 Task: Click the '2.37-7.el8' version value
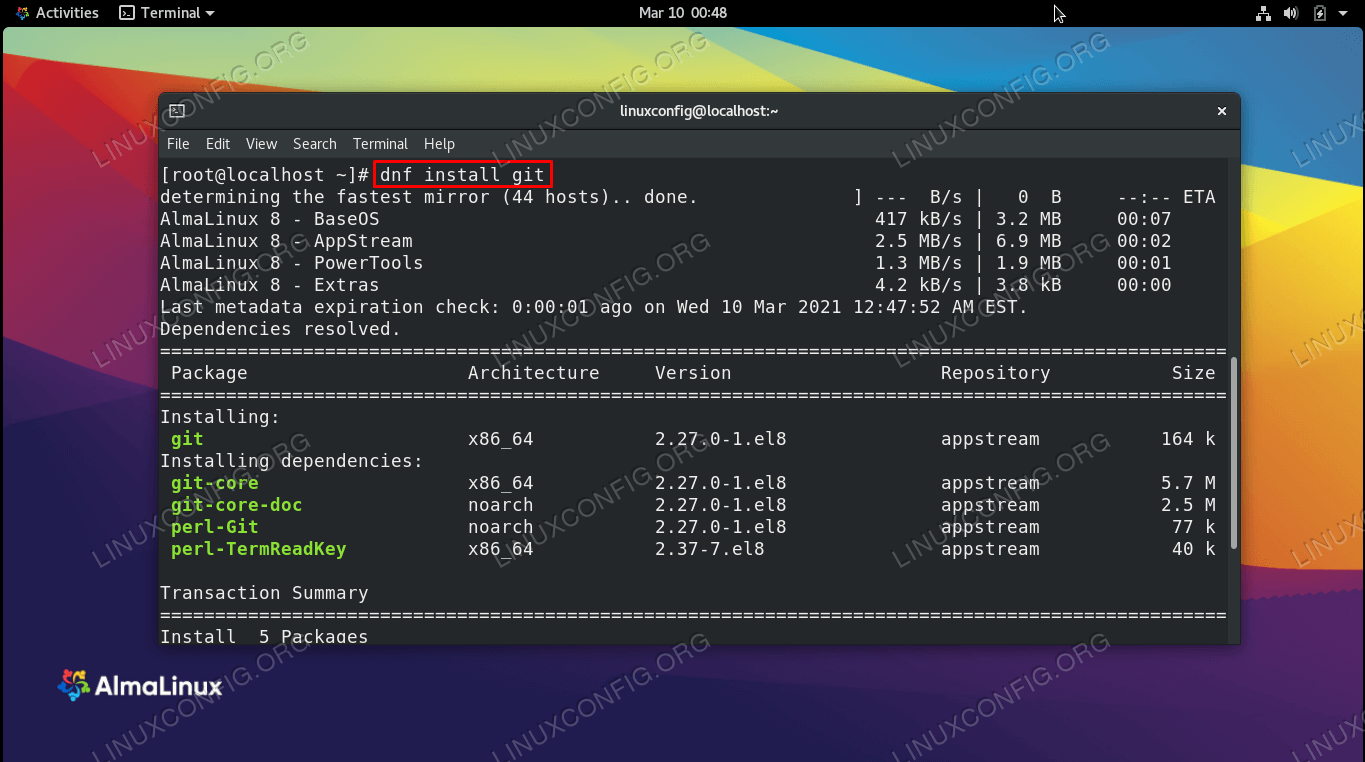pos(710,549)
